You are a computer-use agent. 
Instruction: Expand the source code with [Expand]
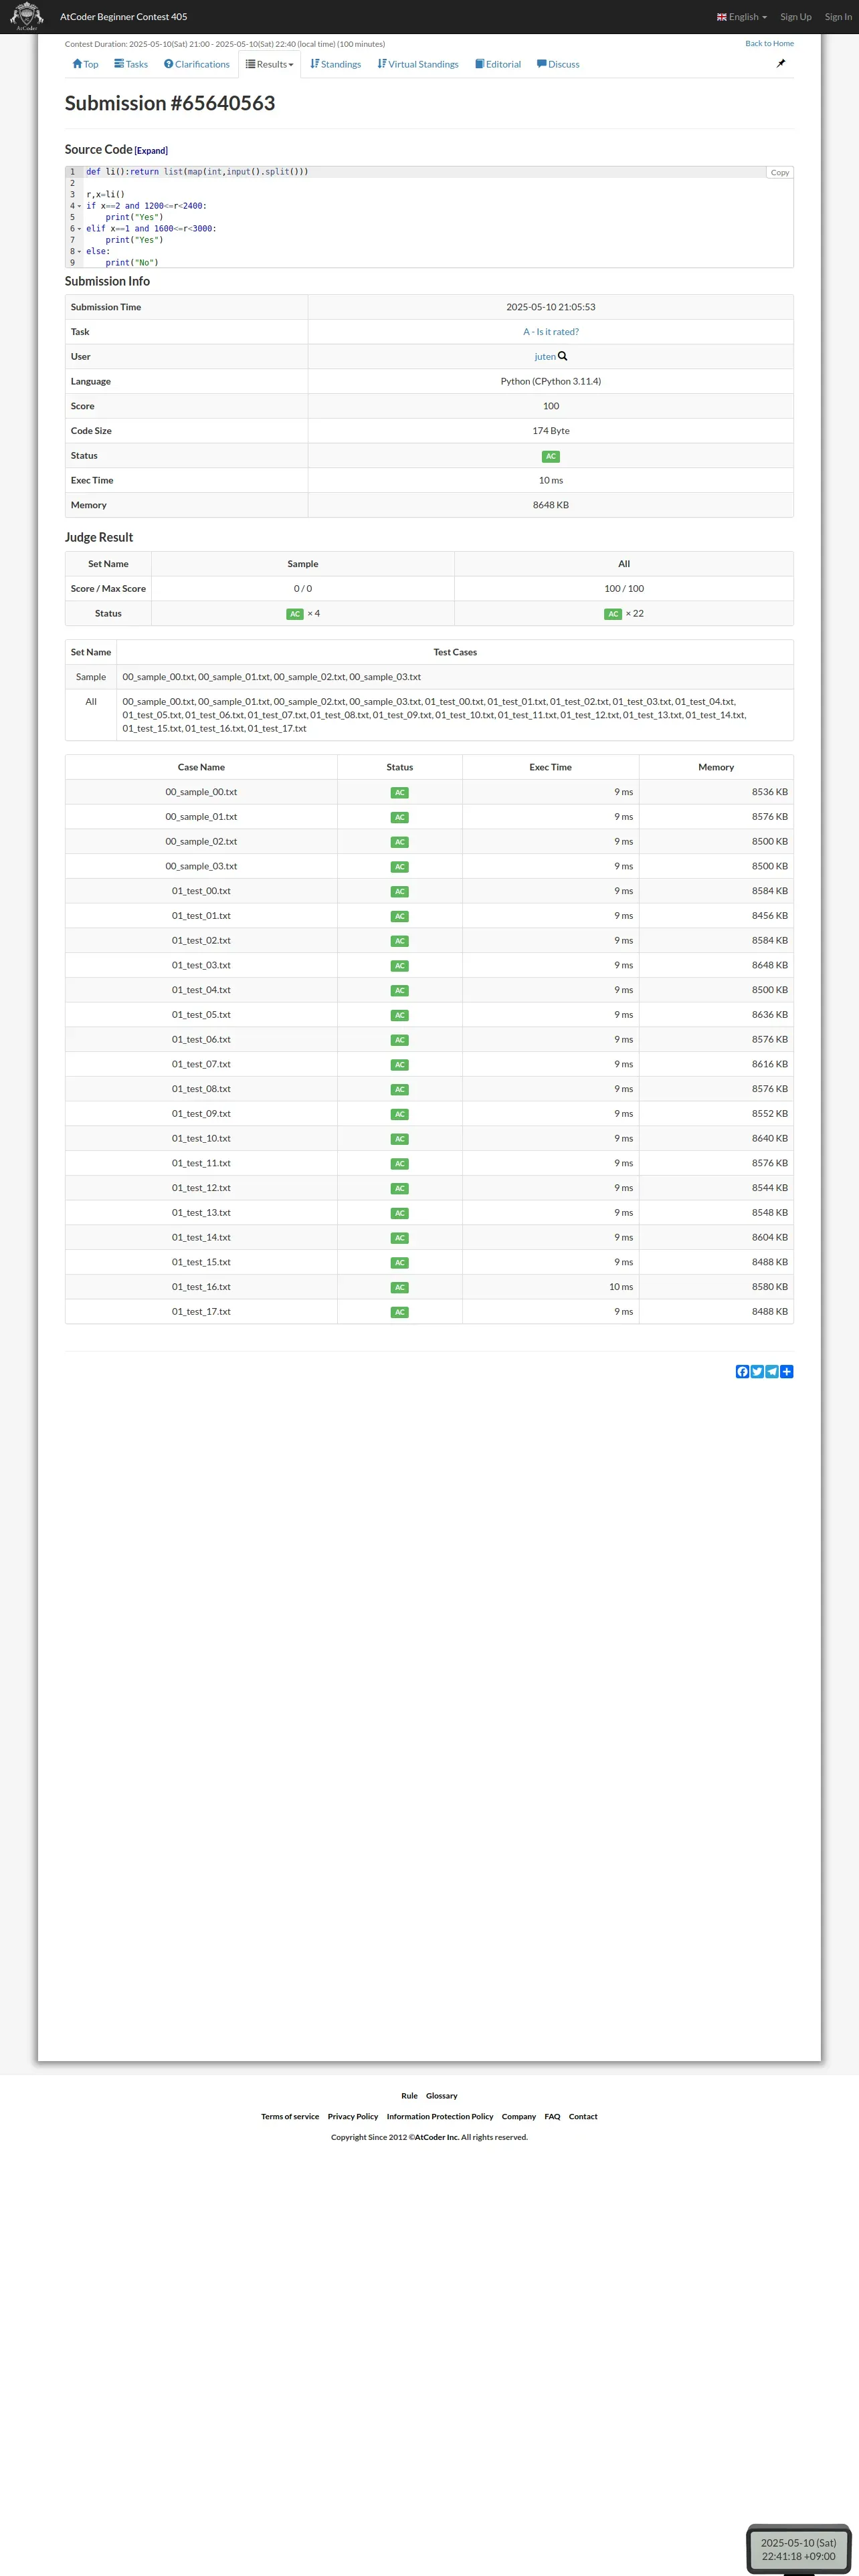(x=151, y=151)
